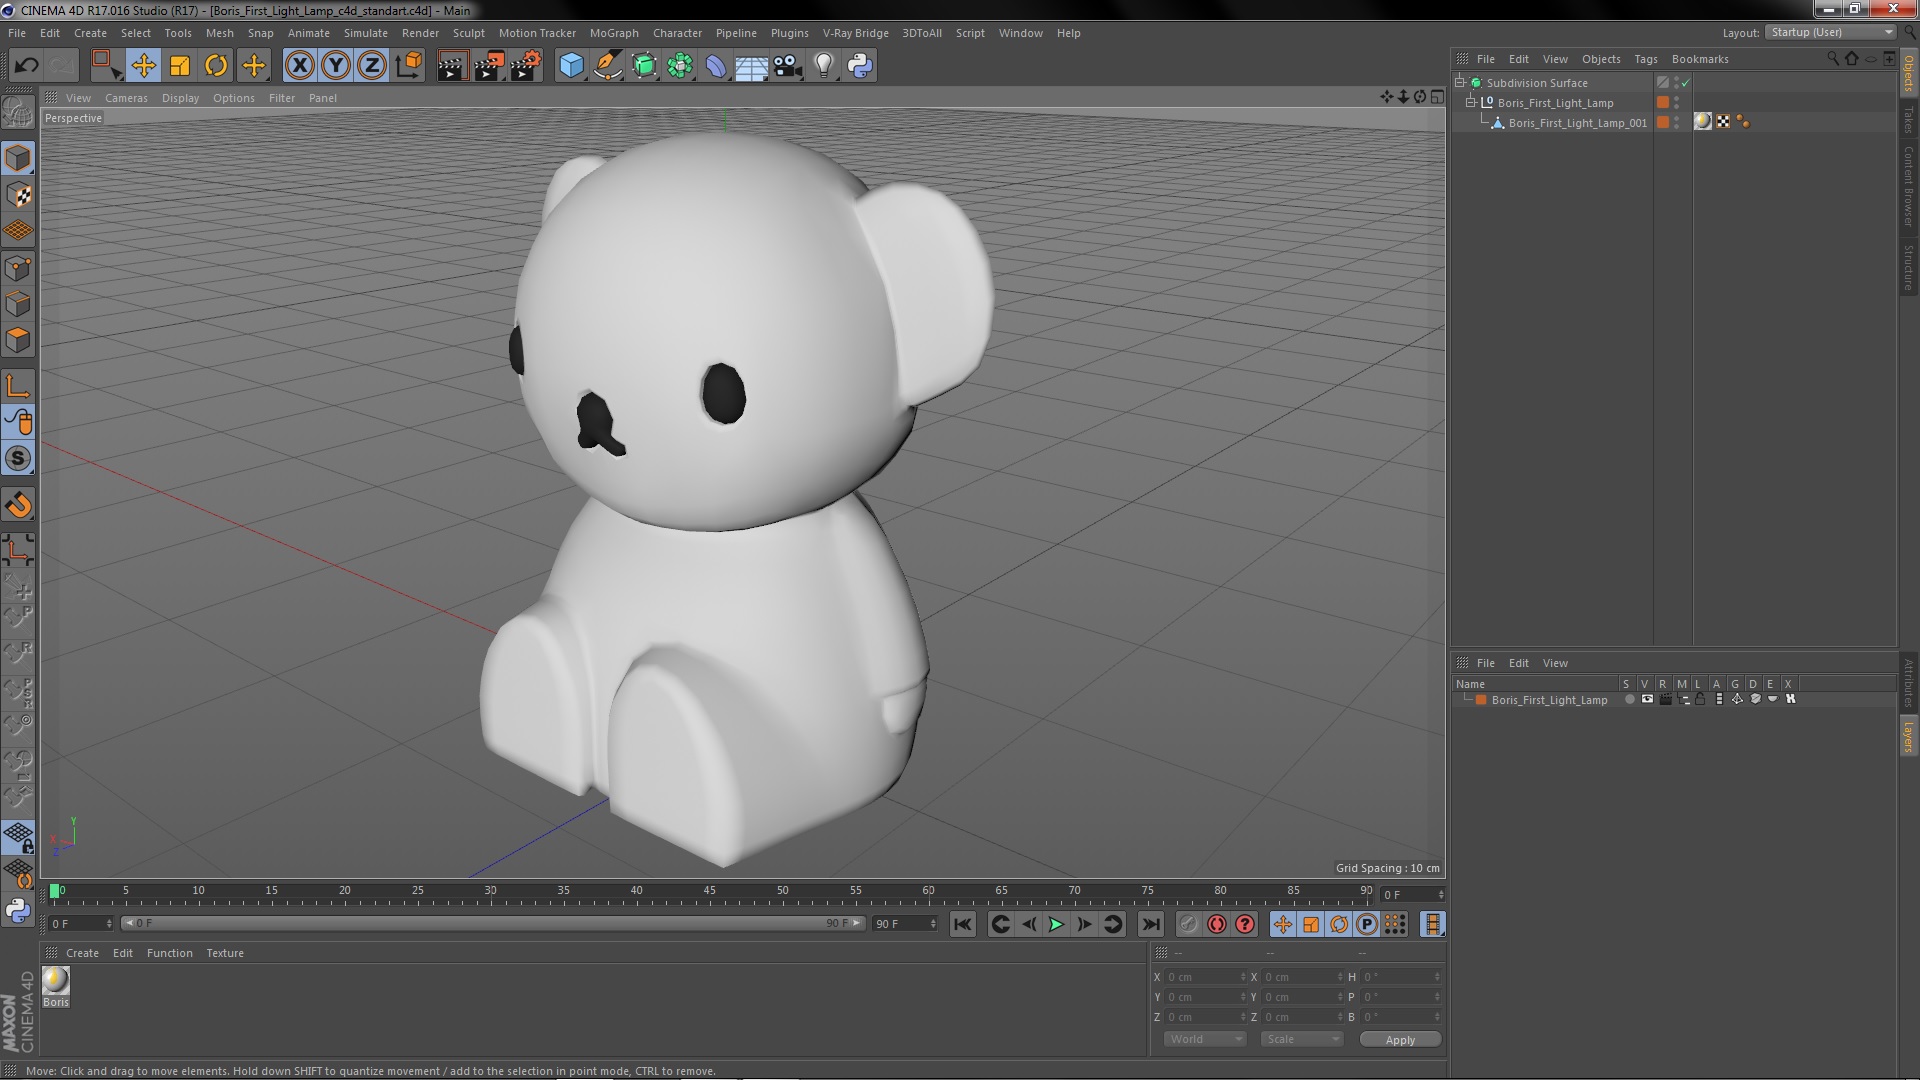Open the World coordinate dropdown
This screenshot has width=1920, height=1080.
pos(1205,1039)
